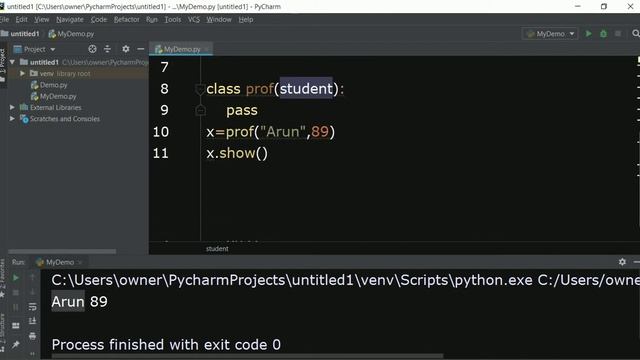Hide the Project tool window
Viewport: 640px width, 360px height.
(140, 49)
